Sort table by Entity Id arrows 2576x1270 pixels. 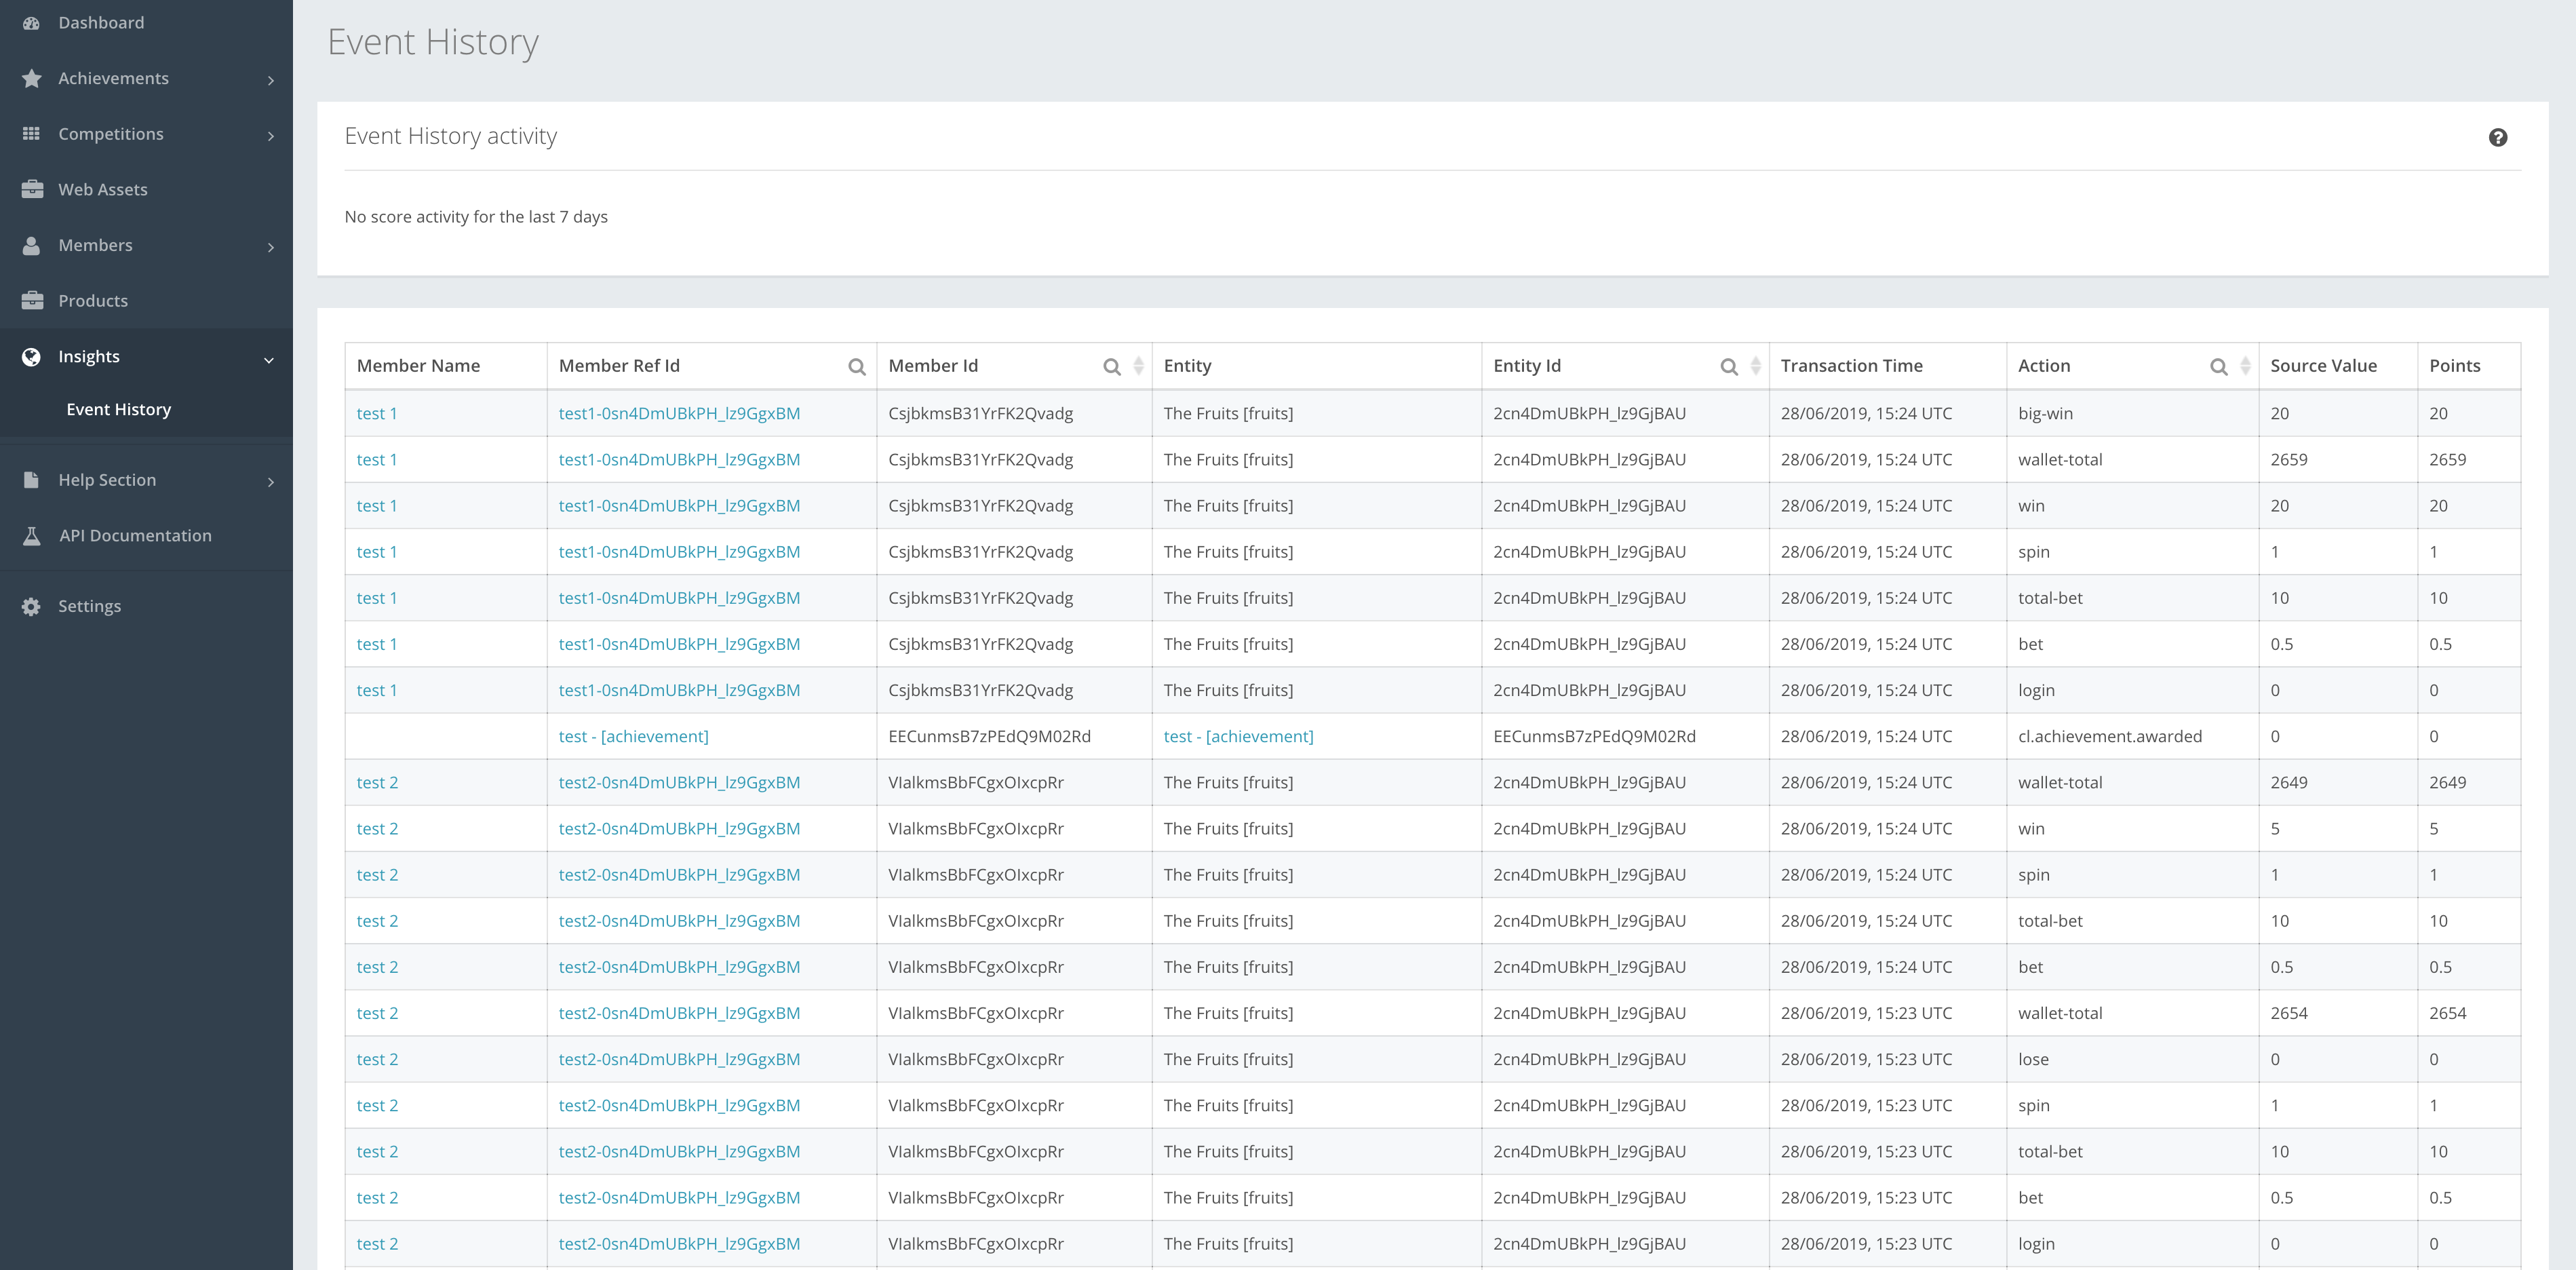tap(1755, 366)
